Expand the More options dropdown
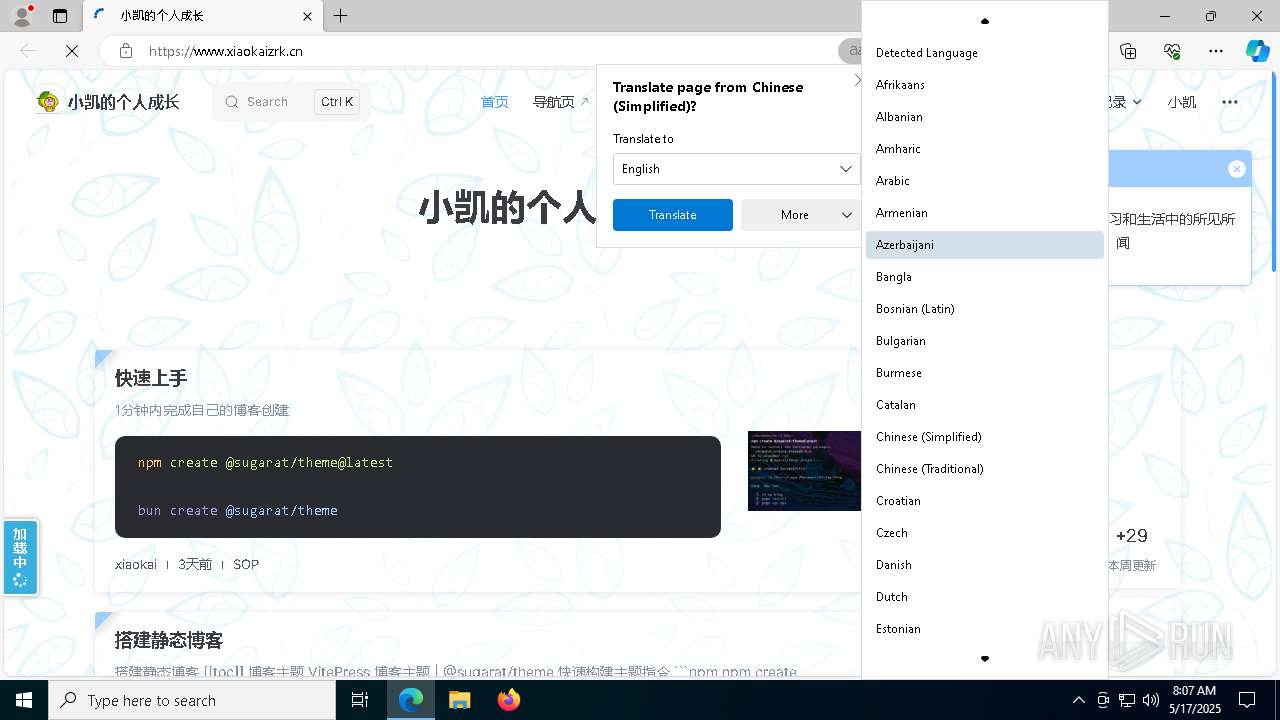1280x720 pixels. click(x=800, y=215)
